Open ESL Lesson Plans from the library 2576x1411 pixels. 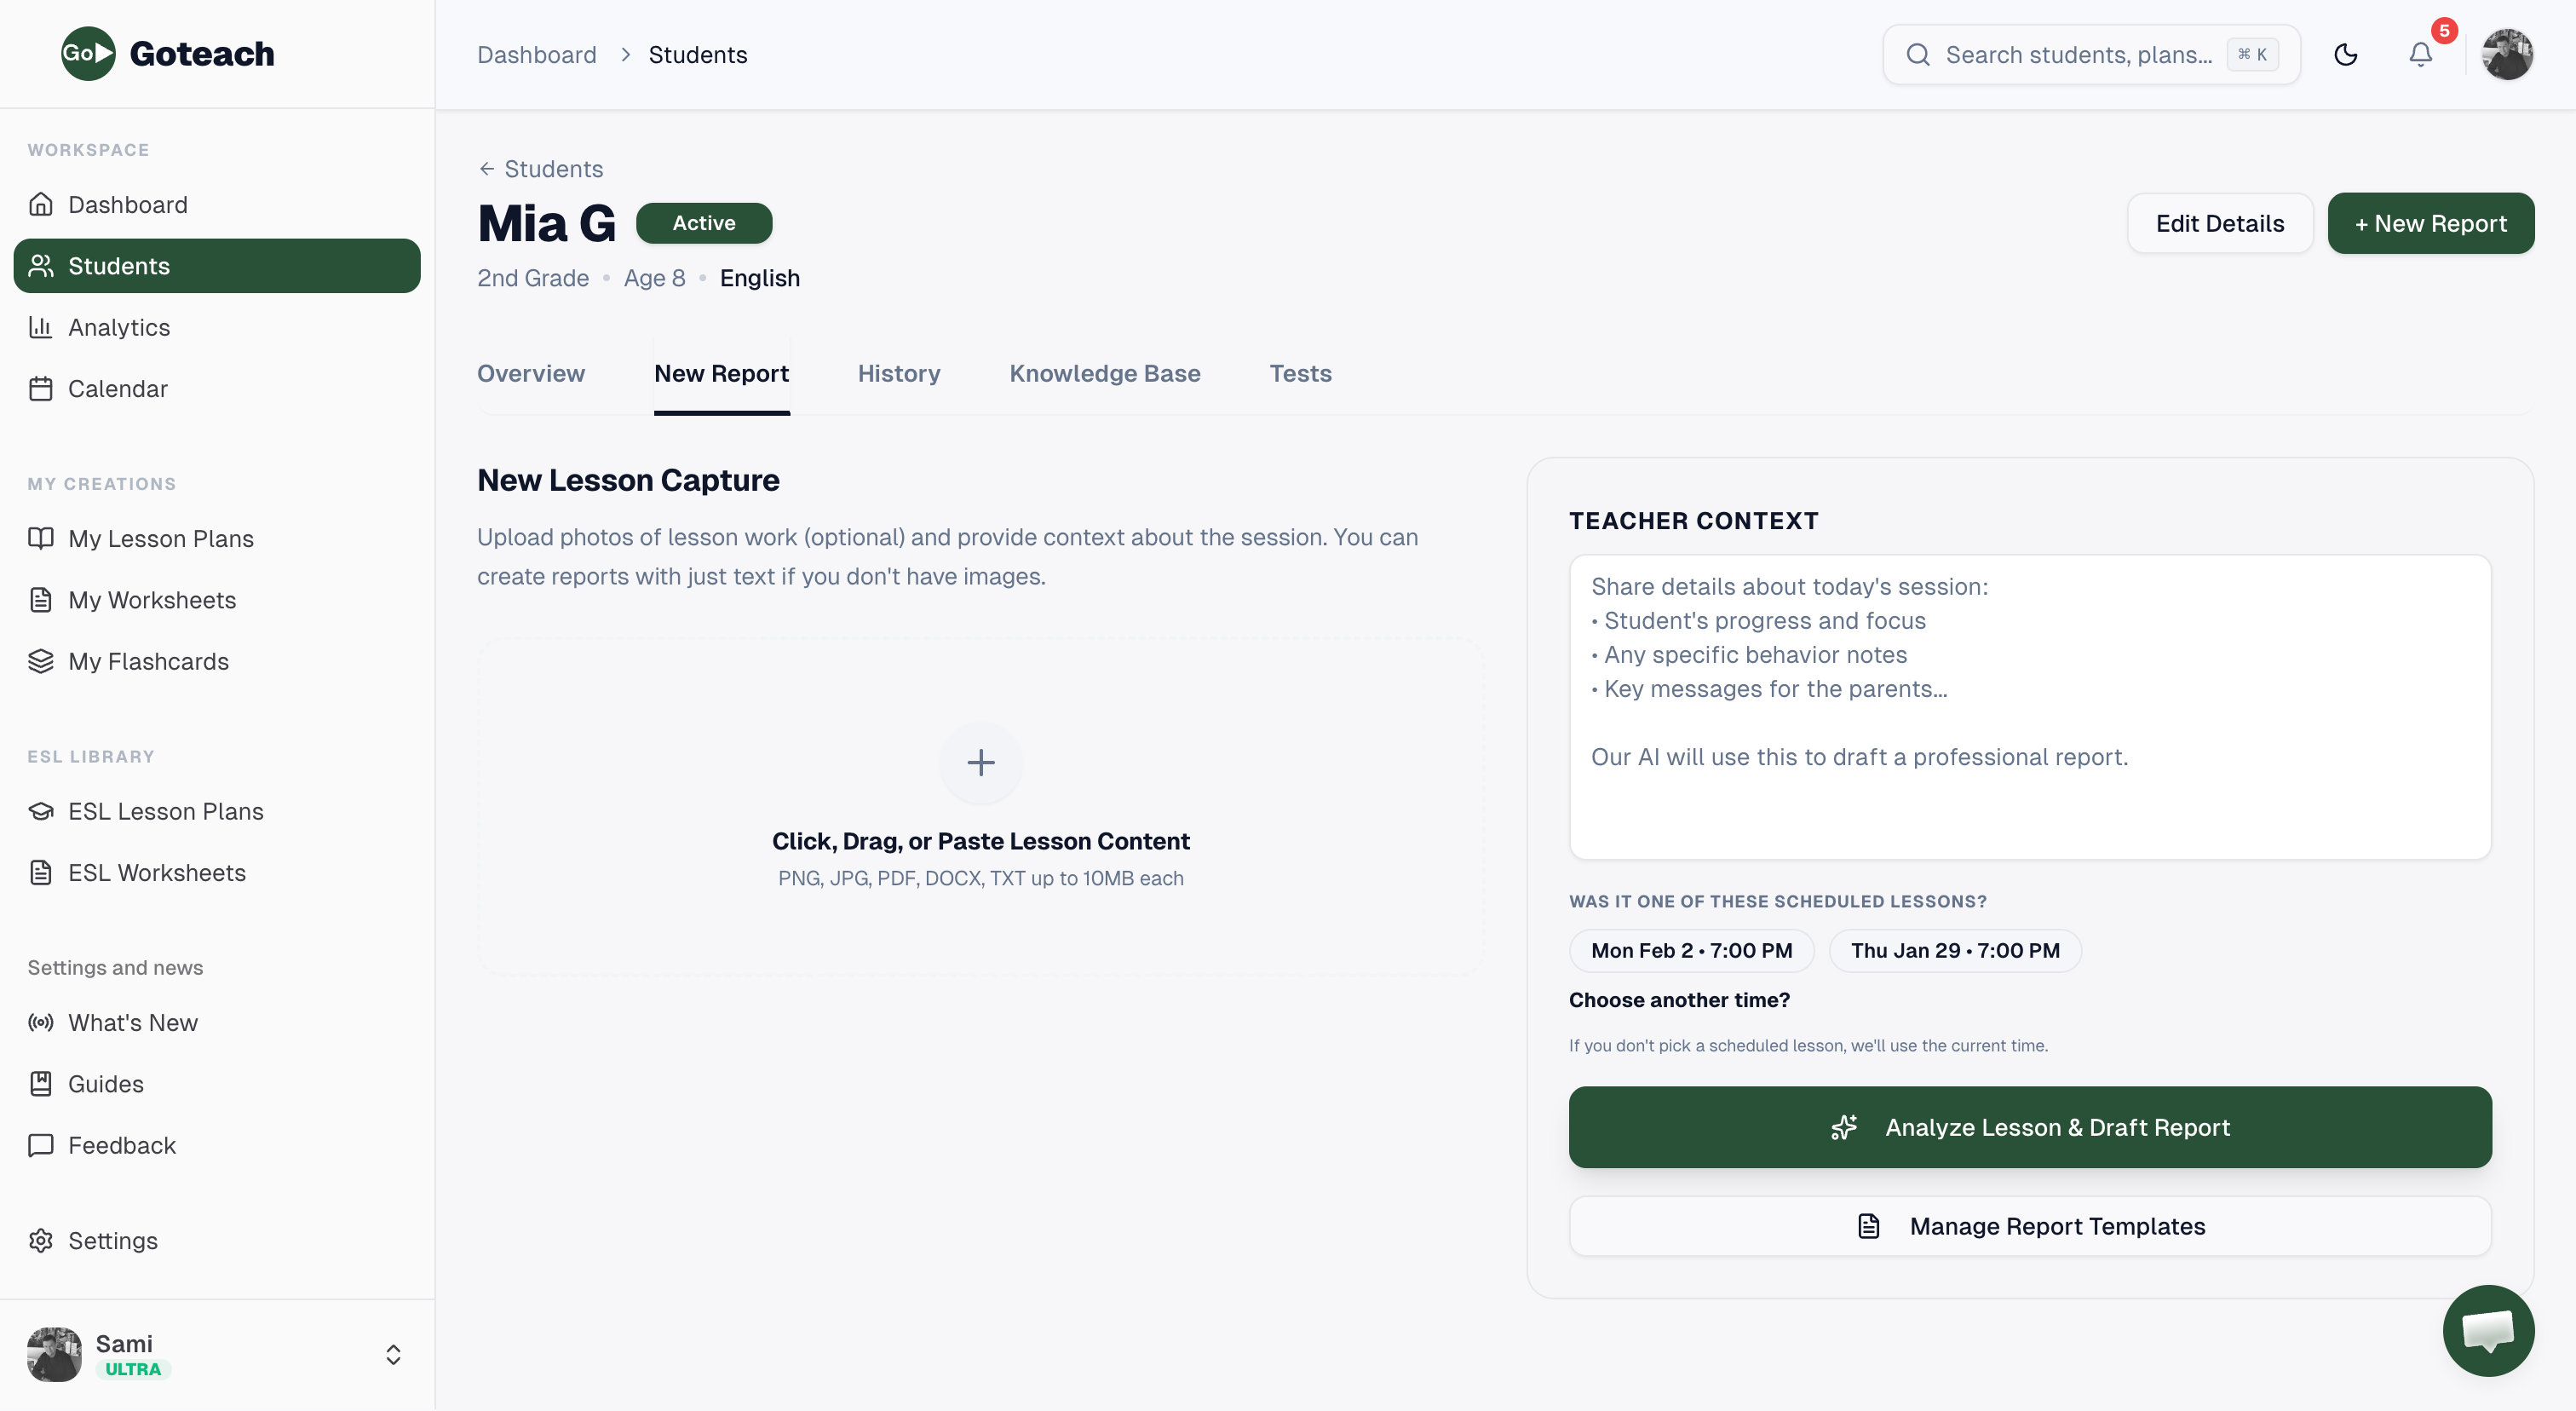tap(166, 811)
